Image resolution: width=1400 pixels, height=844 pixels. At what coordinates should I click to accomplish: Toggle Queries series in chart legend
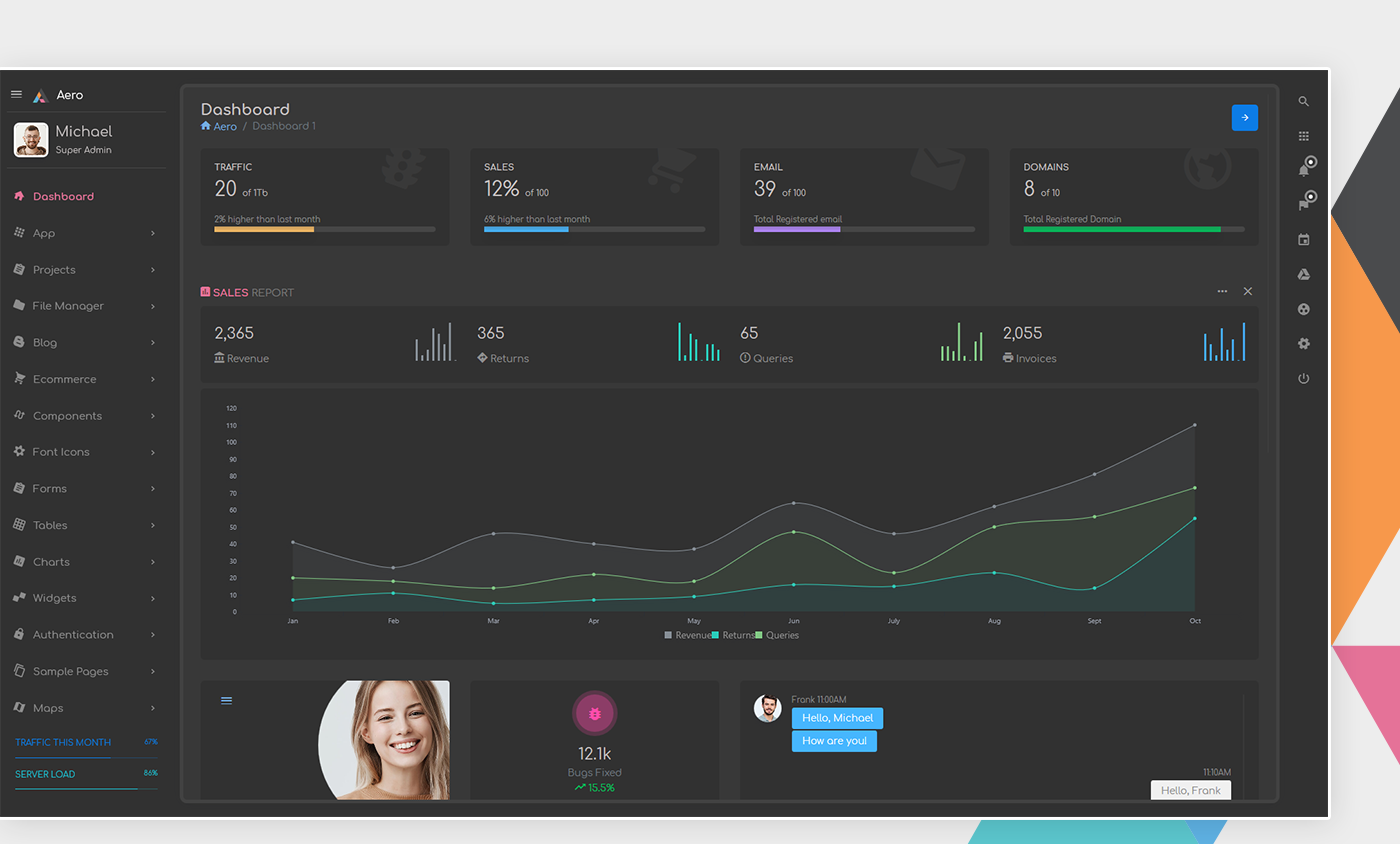click(777, 636)
